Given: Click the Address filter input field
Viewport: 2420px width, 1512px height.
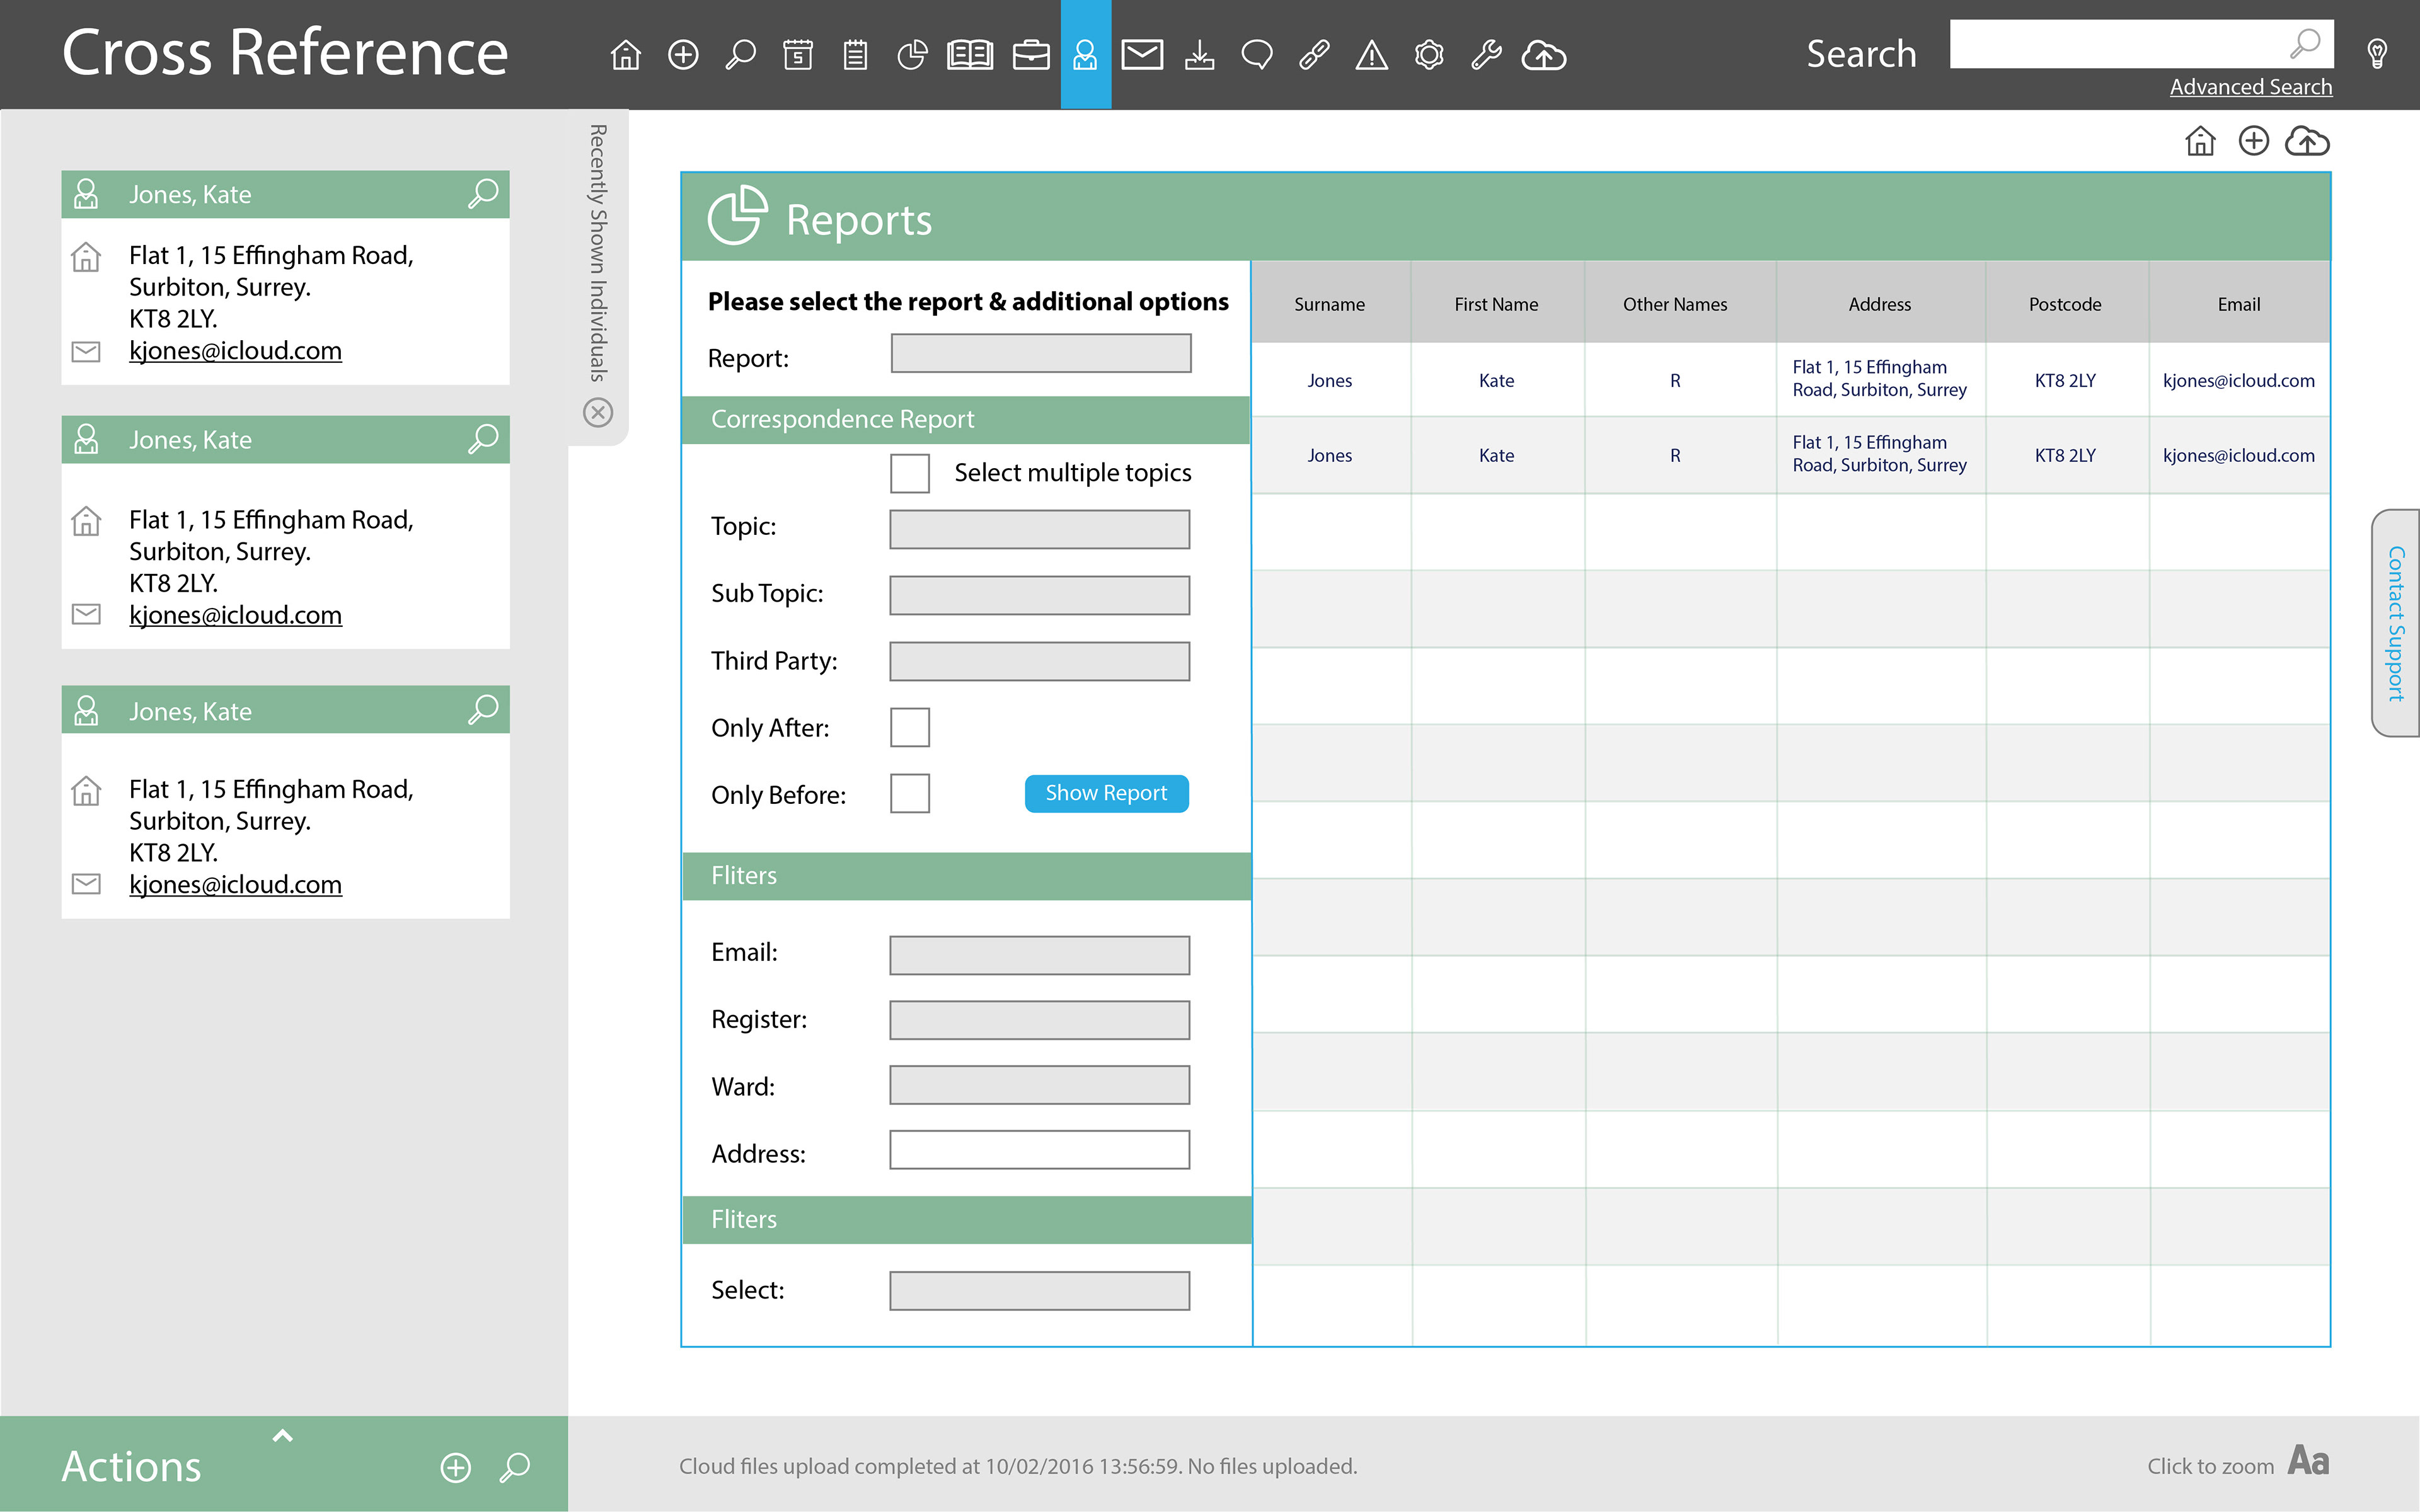Looking at the screenshot, I should [1039, 1150].
